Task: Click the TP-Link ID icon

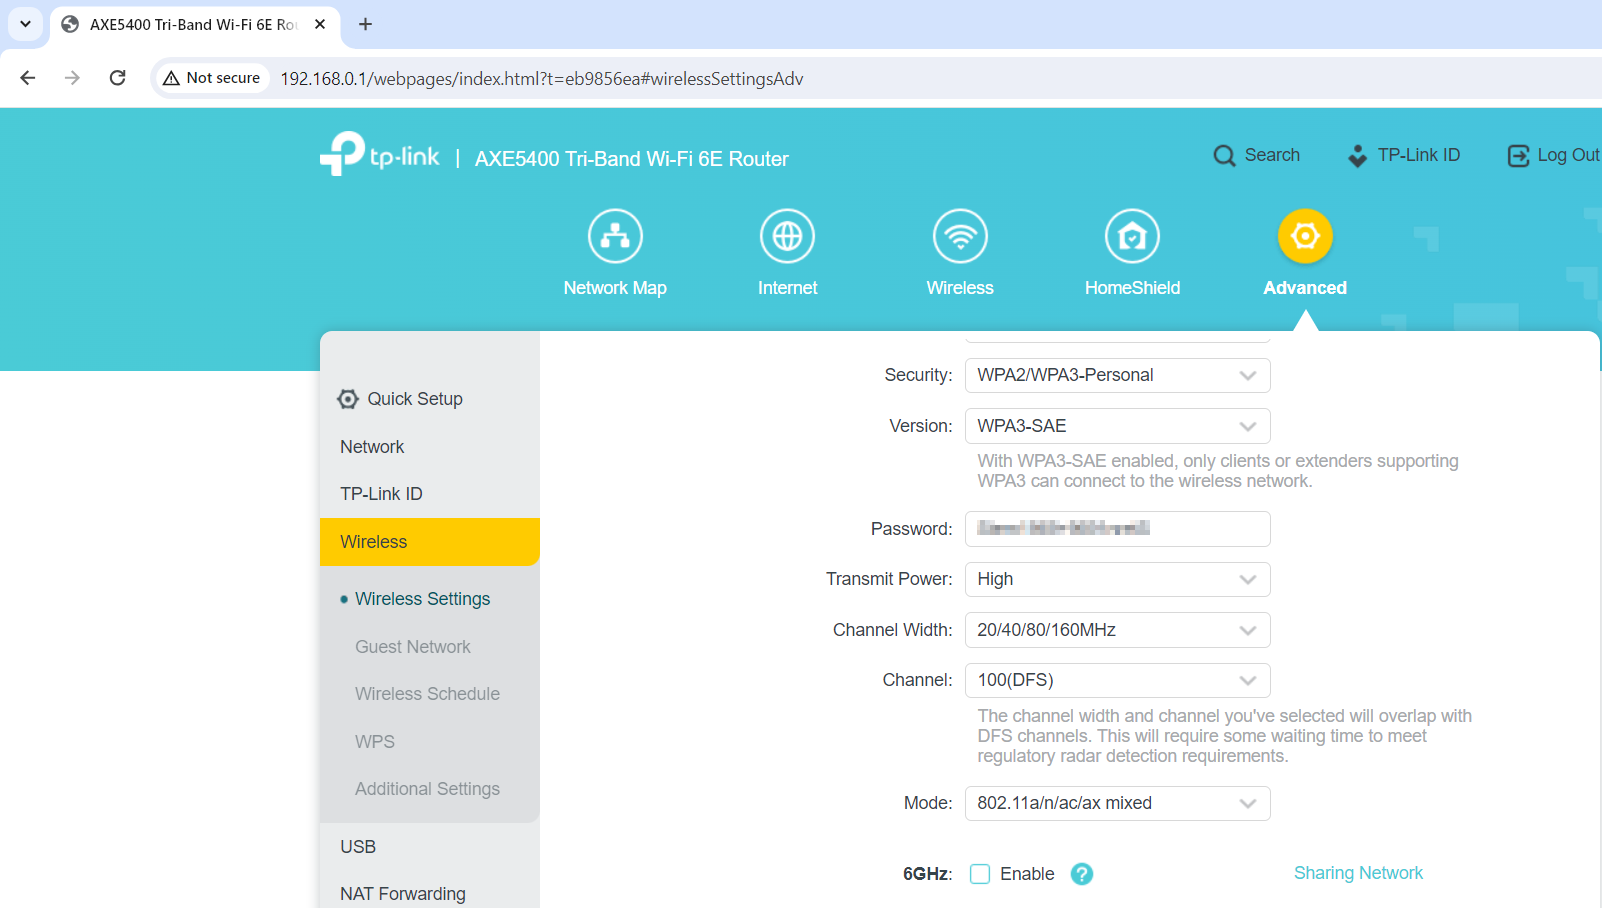Action: [x=1357, y=156]
